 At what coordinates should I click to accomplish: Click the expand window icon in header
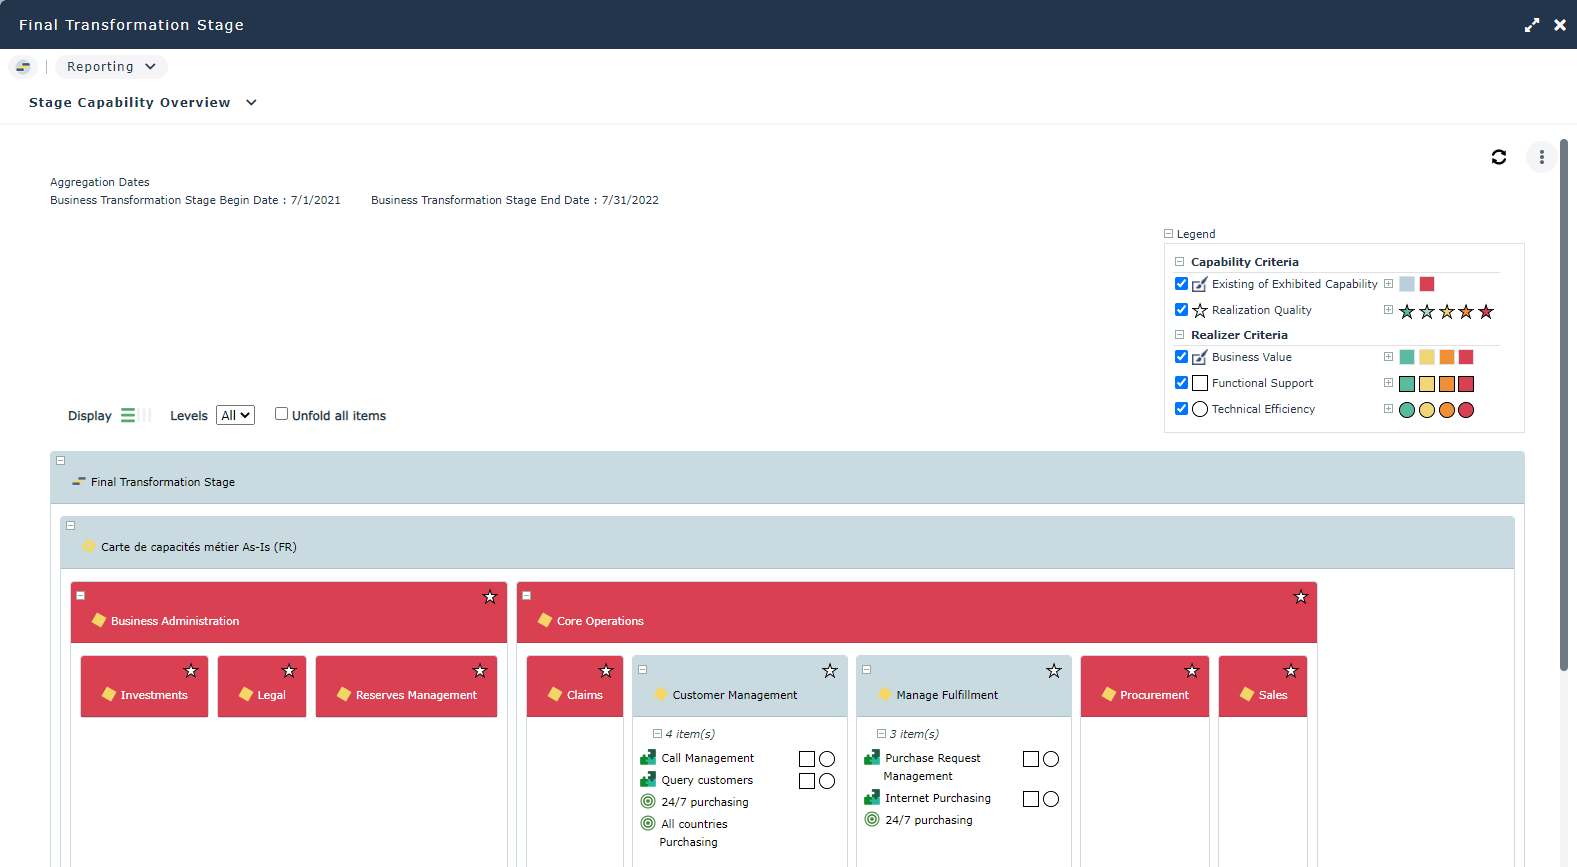[x=1531, y=25]
